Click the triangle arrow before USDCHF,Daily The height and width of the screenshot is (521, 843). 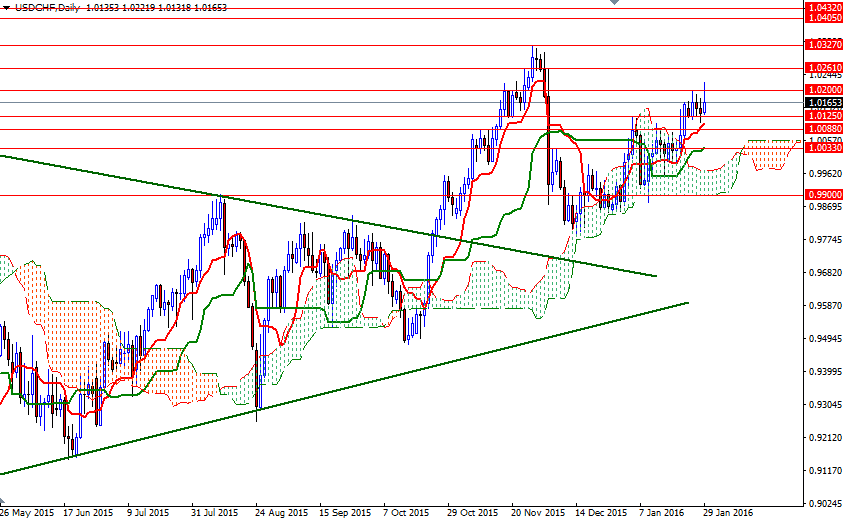click(x=6, y=8)
